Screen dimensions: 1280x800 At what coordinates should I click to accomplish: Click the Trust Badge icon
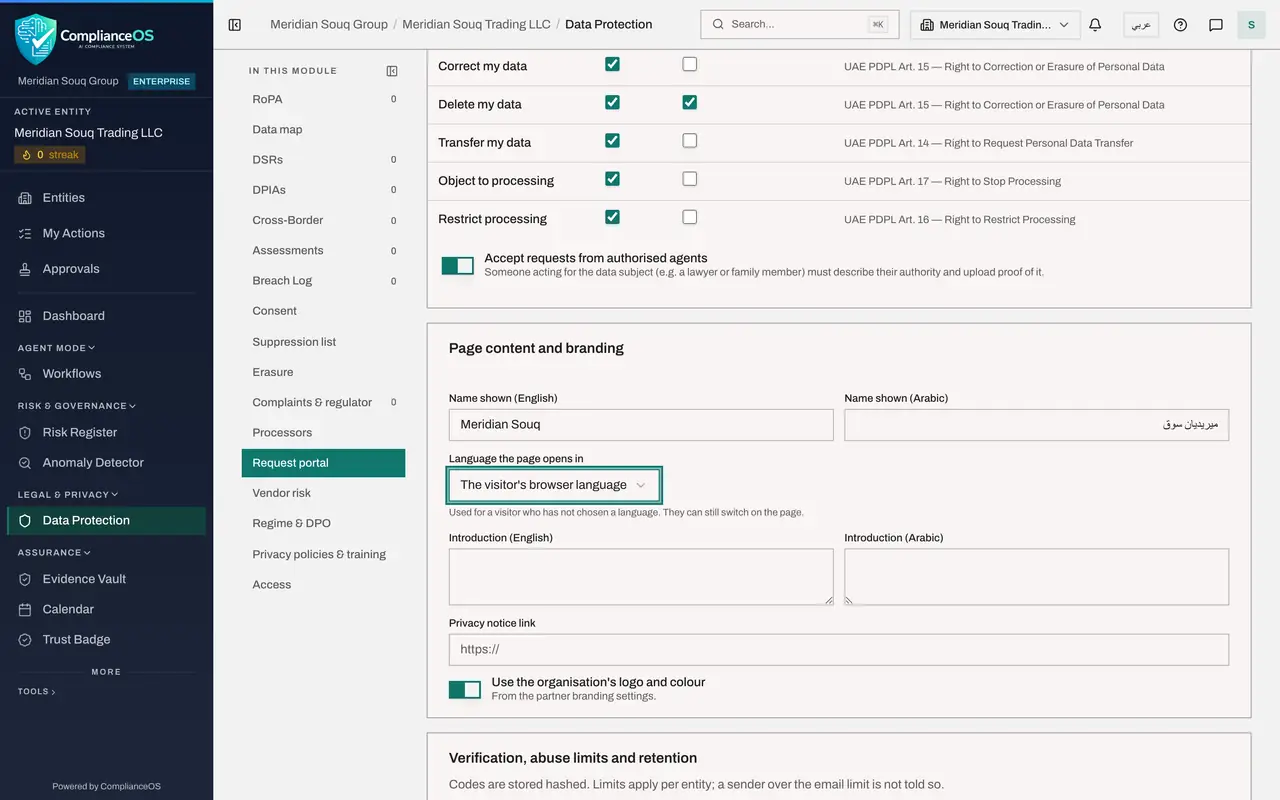(x=25, y=640)
